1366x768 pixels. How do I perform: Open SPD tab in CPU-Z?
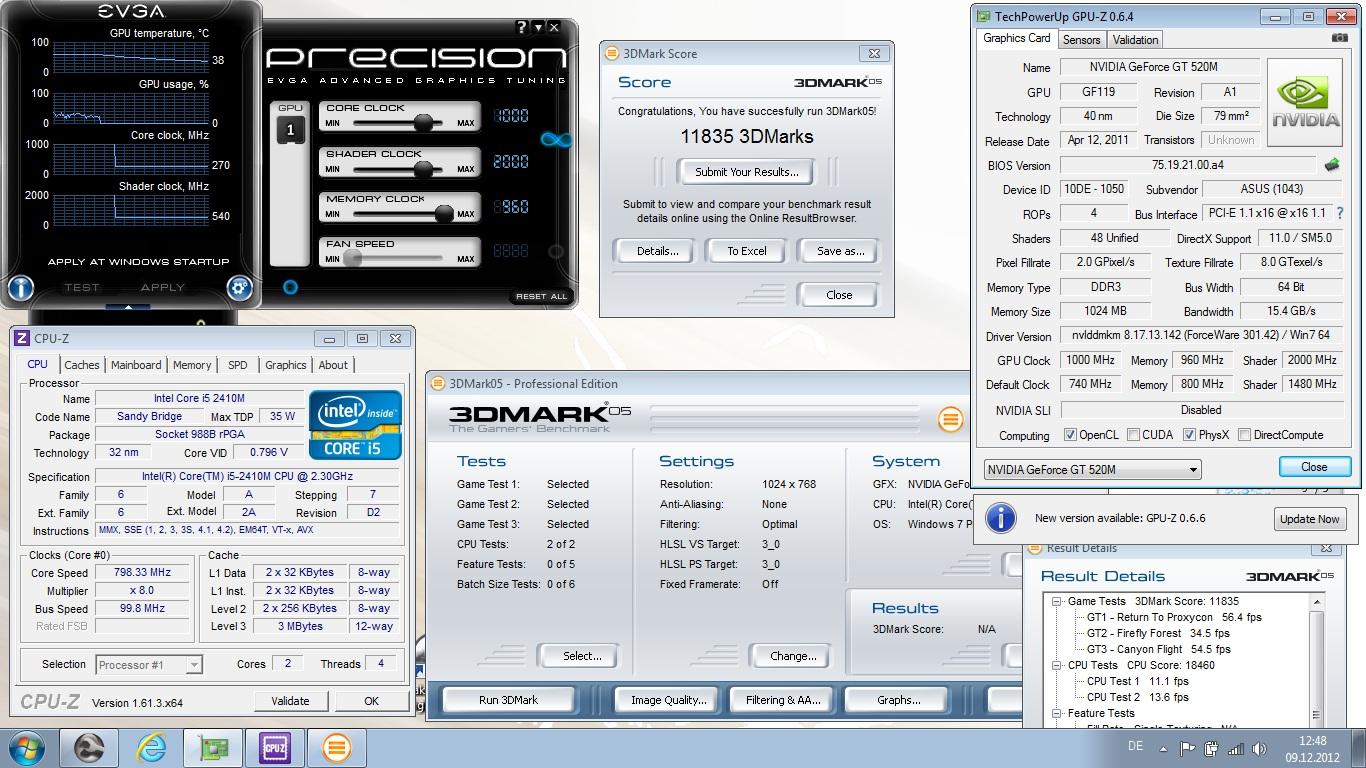[x=237, y=365]
